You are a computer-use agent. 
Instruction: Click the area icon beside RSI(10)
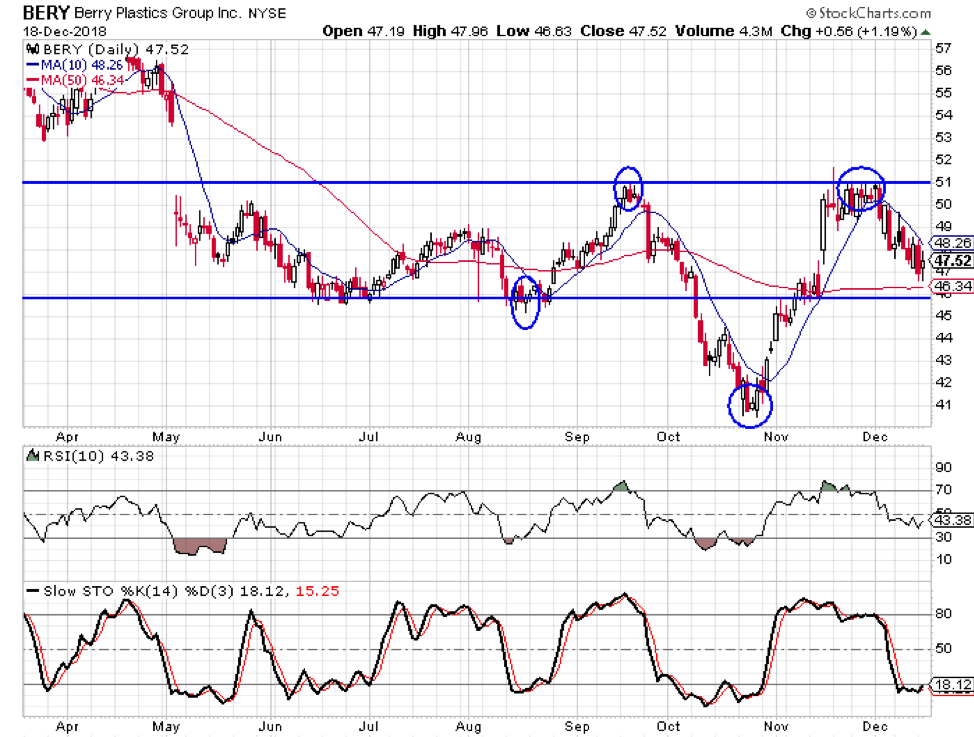[32, 456]
